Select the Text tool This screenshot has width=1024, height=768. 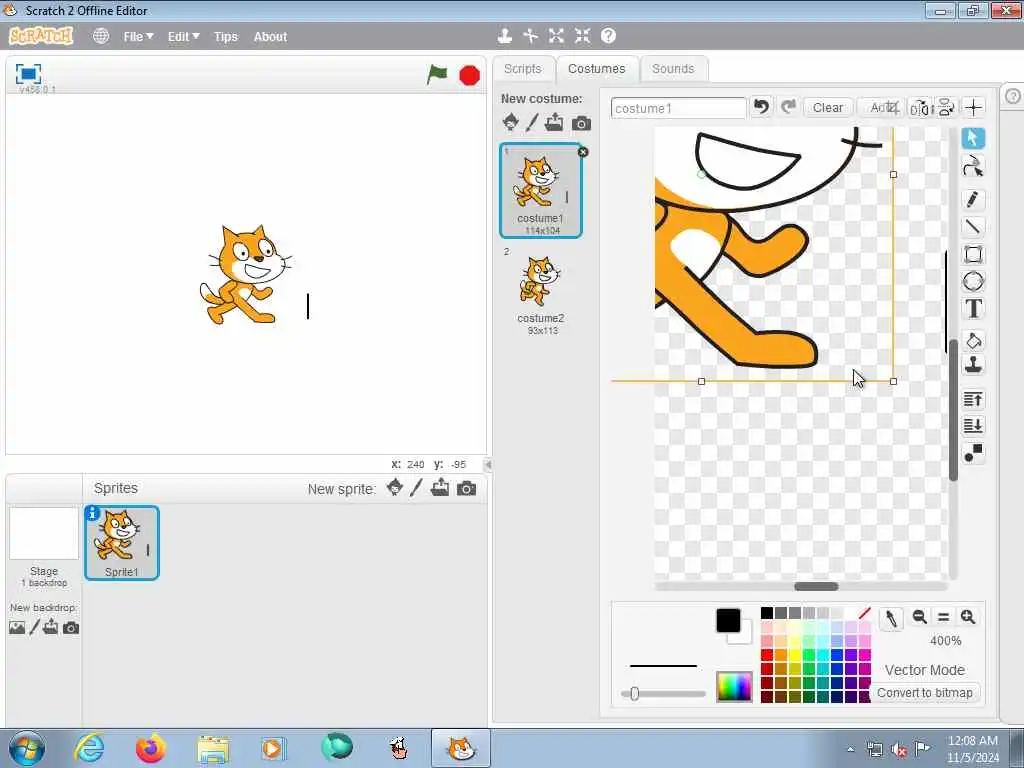click(973, 308)
